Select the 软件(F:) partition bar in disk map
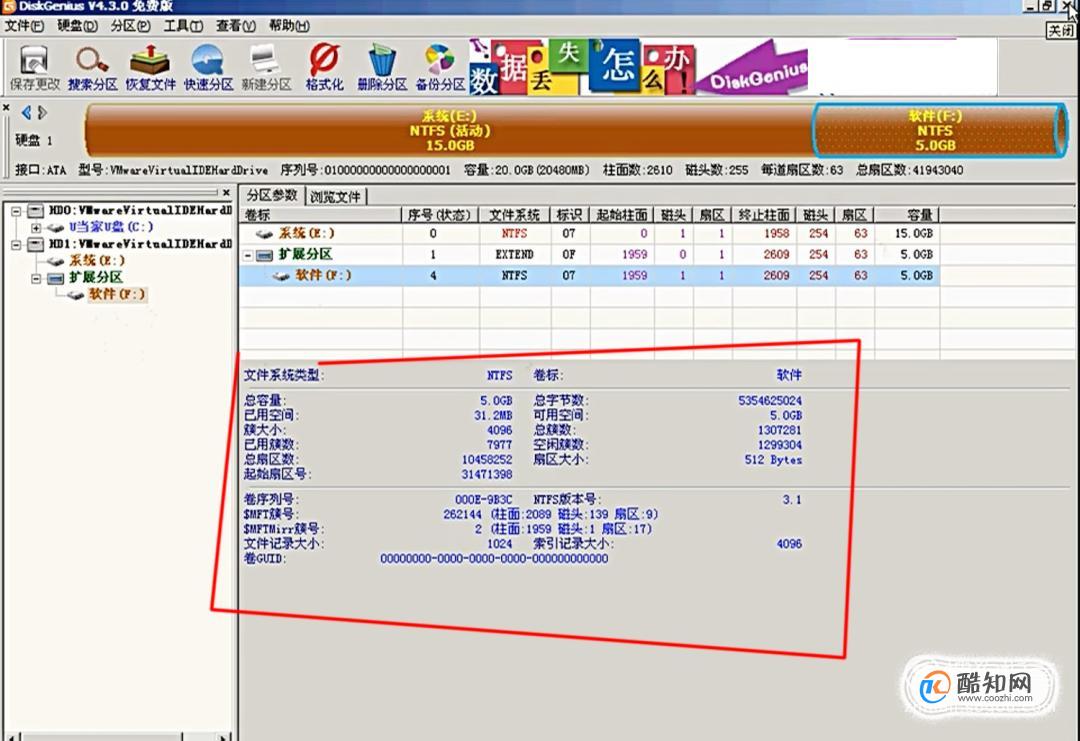The height and width of the screenshot is (741, 1080). coord(939,131)
